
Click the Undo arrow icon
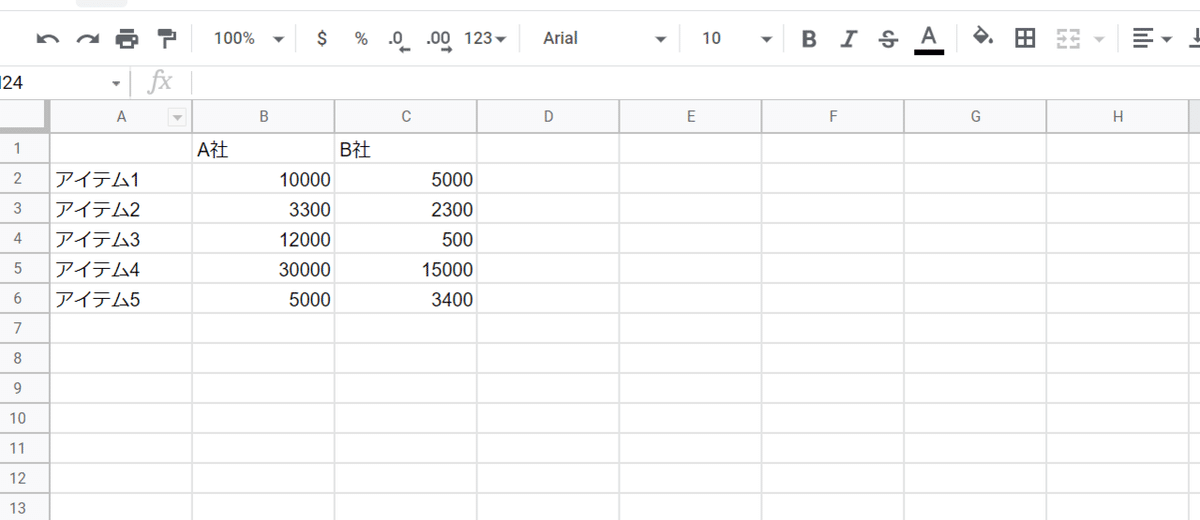48,39
